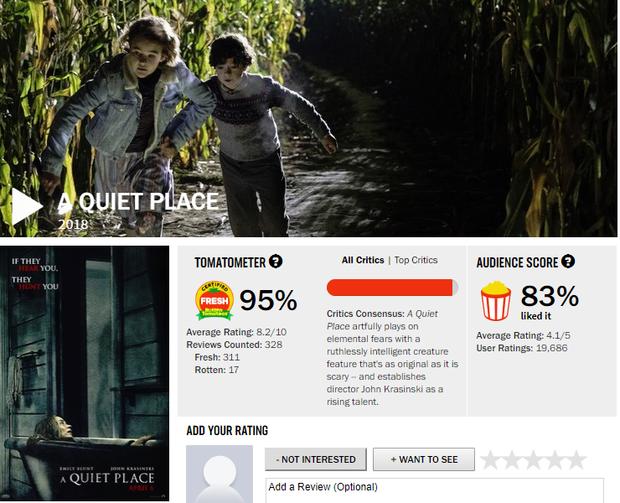Image resolution: width=620 pixels, height=503 pixels.
Task: Click the user avatar placeholder
Action: [219, 474]
